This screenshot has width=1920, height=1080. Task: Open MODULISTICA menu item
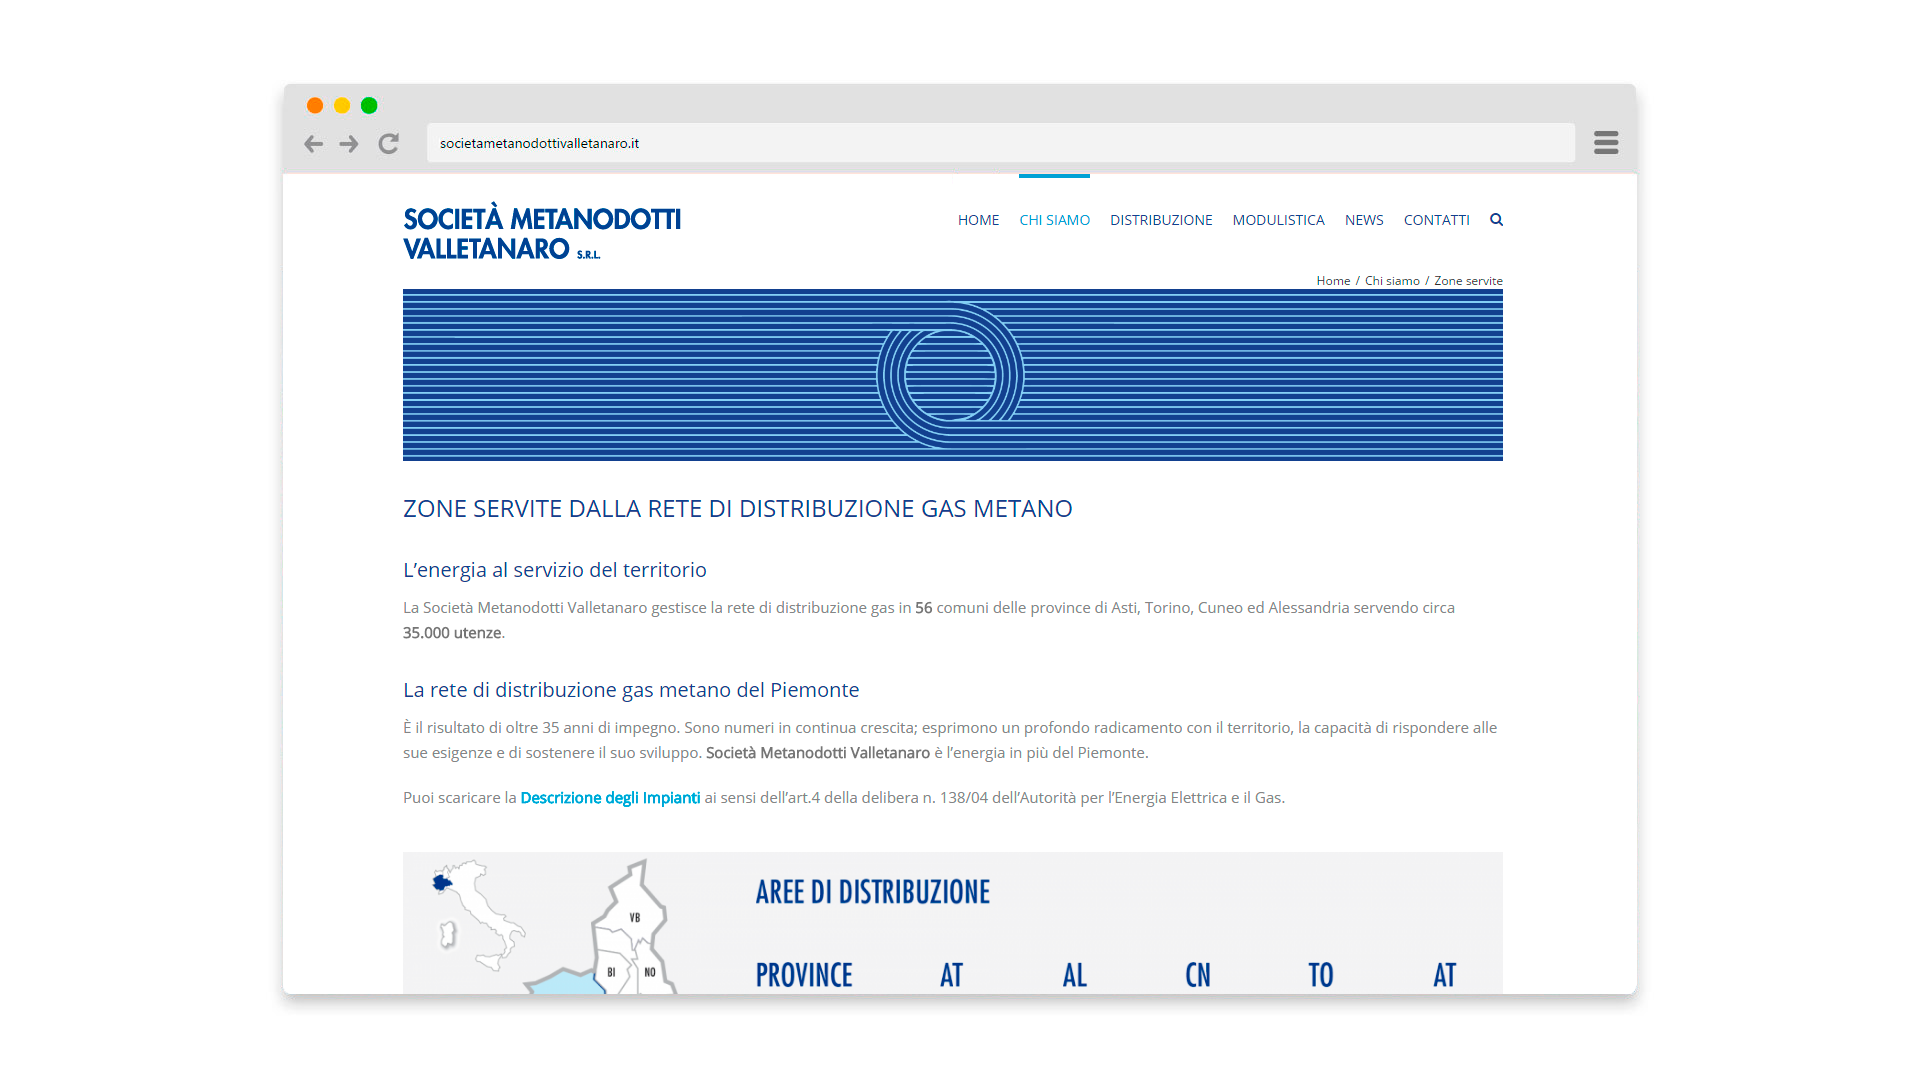click(x=1278, y=220)
